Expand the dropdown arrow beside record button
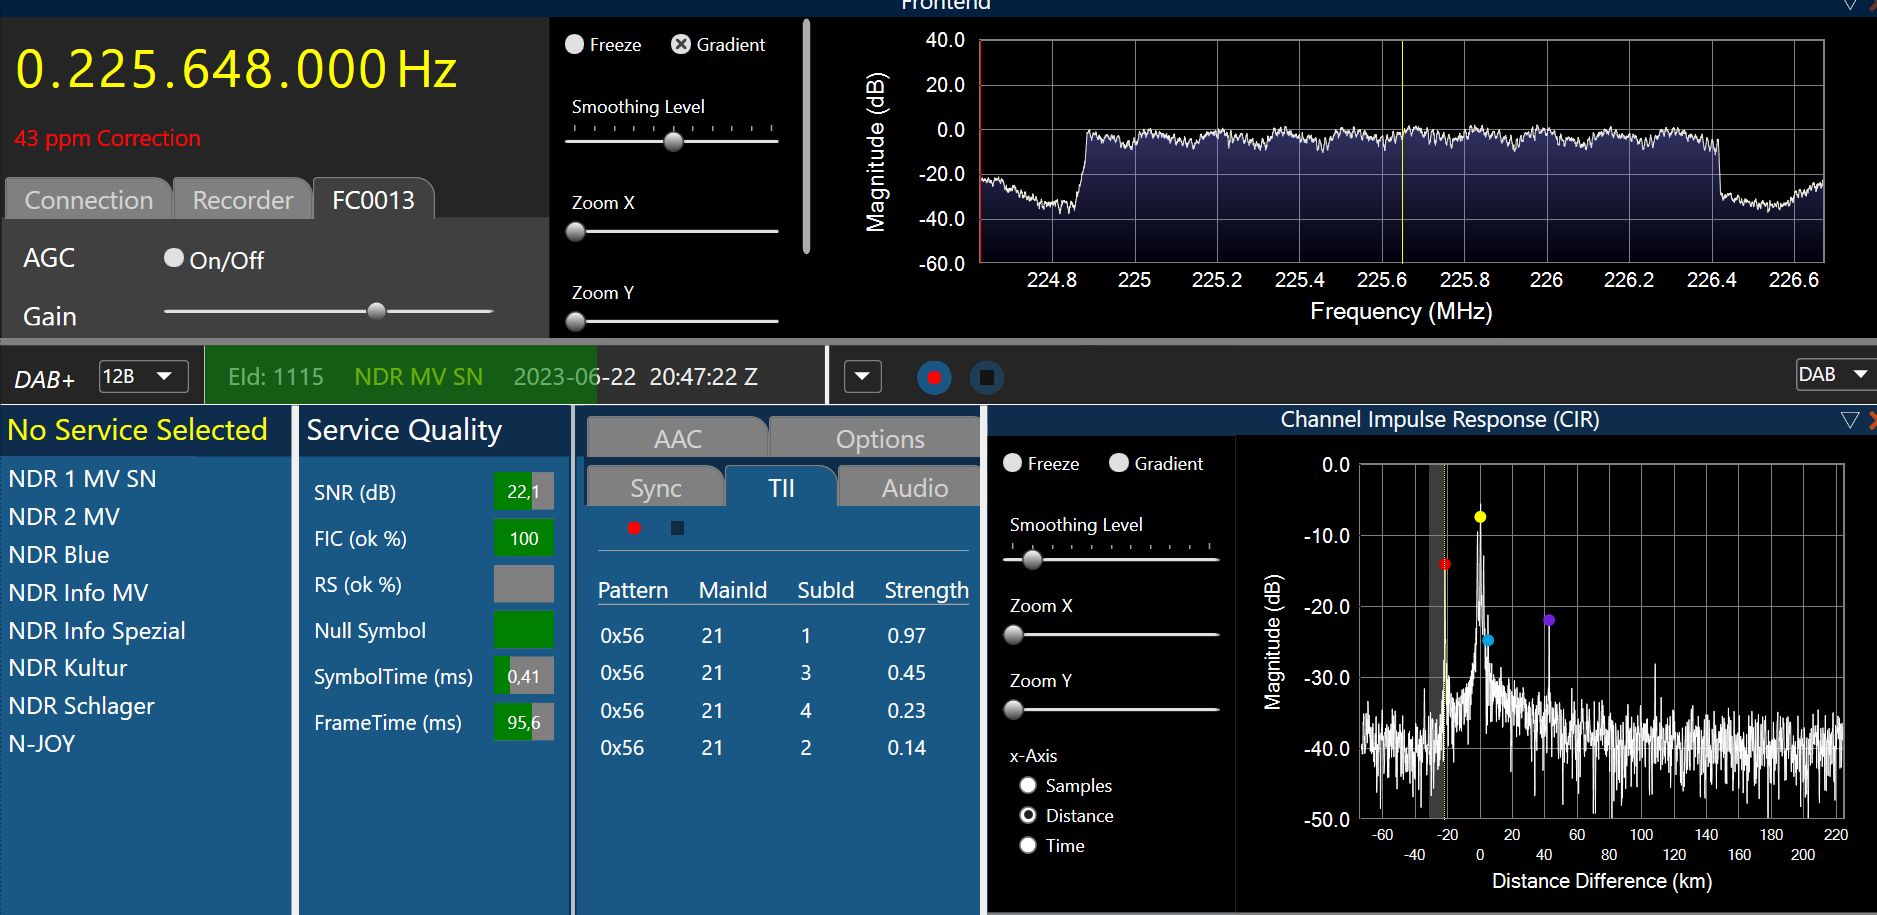The image size is (1877, 915). coord(862,377)
